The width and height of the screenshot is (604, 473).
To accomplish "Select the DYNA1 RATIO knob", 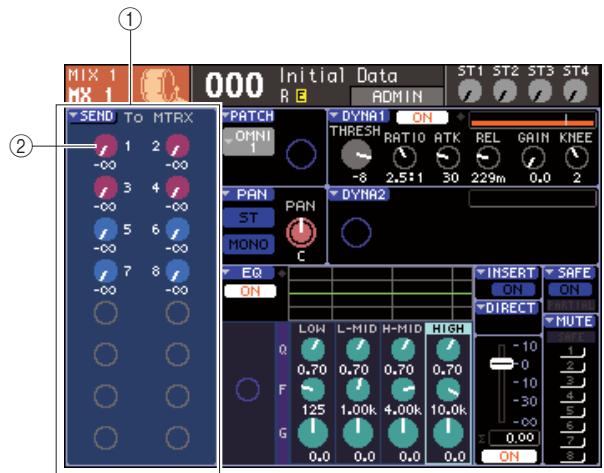I will point(404,158).
